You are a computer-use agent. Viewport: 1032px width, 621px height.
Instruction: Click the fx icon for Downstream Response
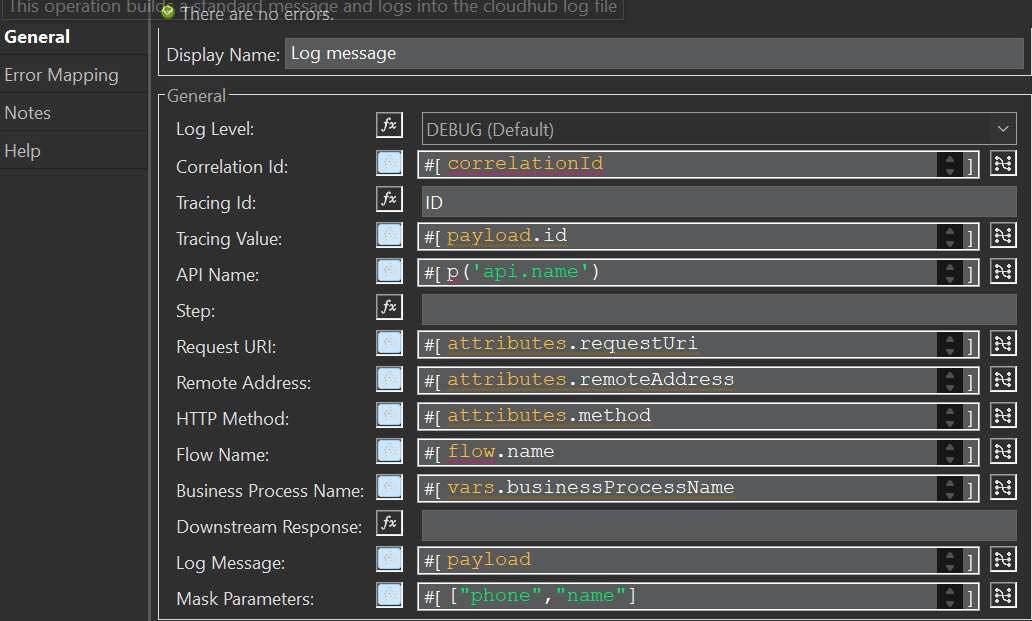click(389, 523)
